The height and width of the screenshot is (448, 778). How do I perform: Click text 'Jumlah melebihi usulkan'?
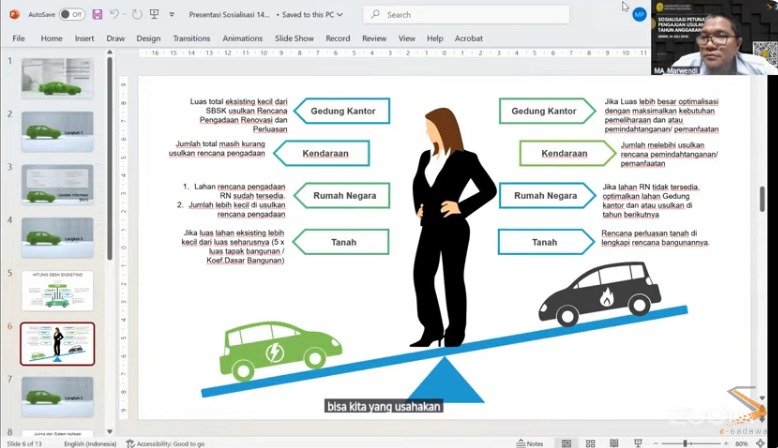pos(662,145)
